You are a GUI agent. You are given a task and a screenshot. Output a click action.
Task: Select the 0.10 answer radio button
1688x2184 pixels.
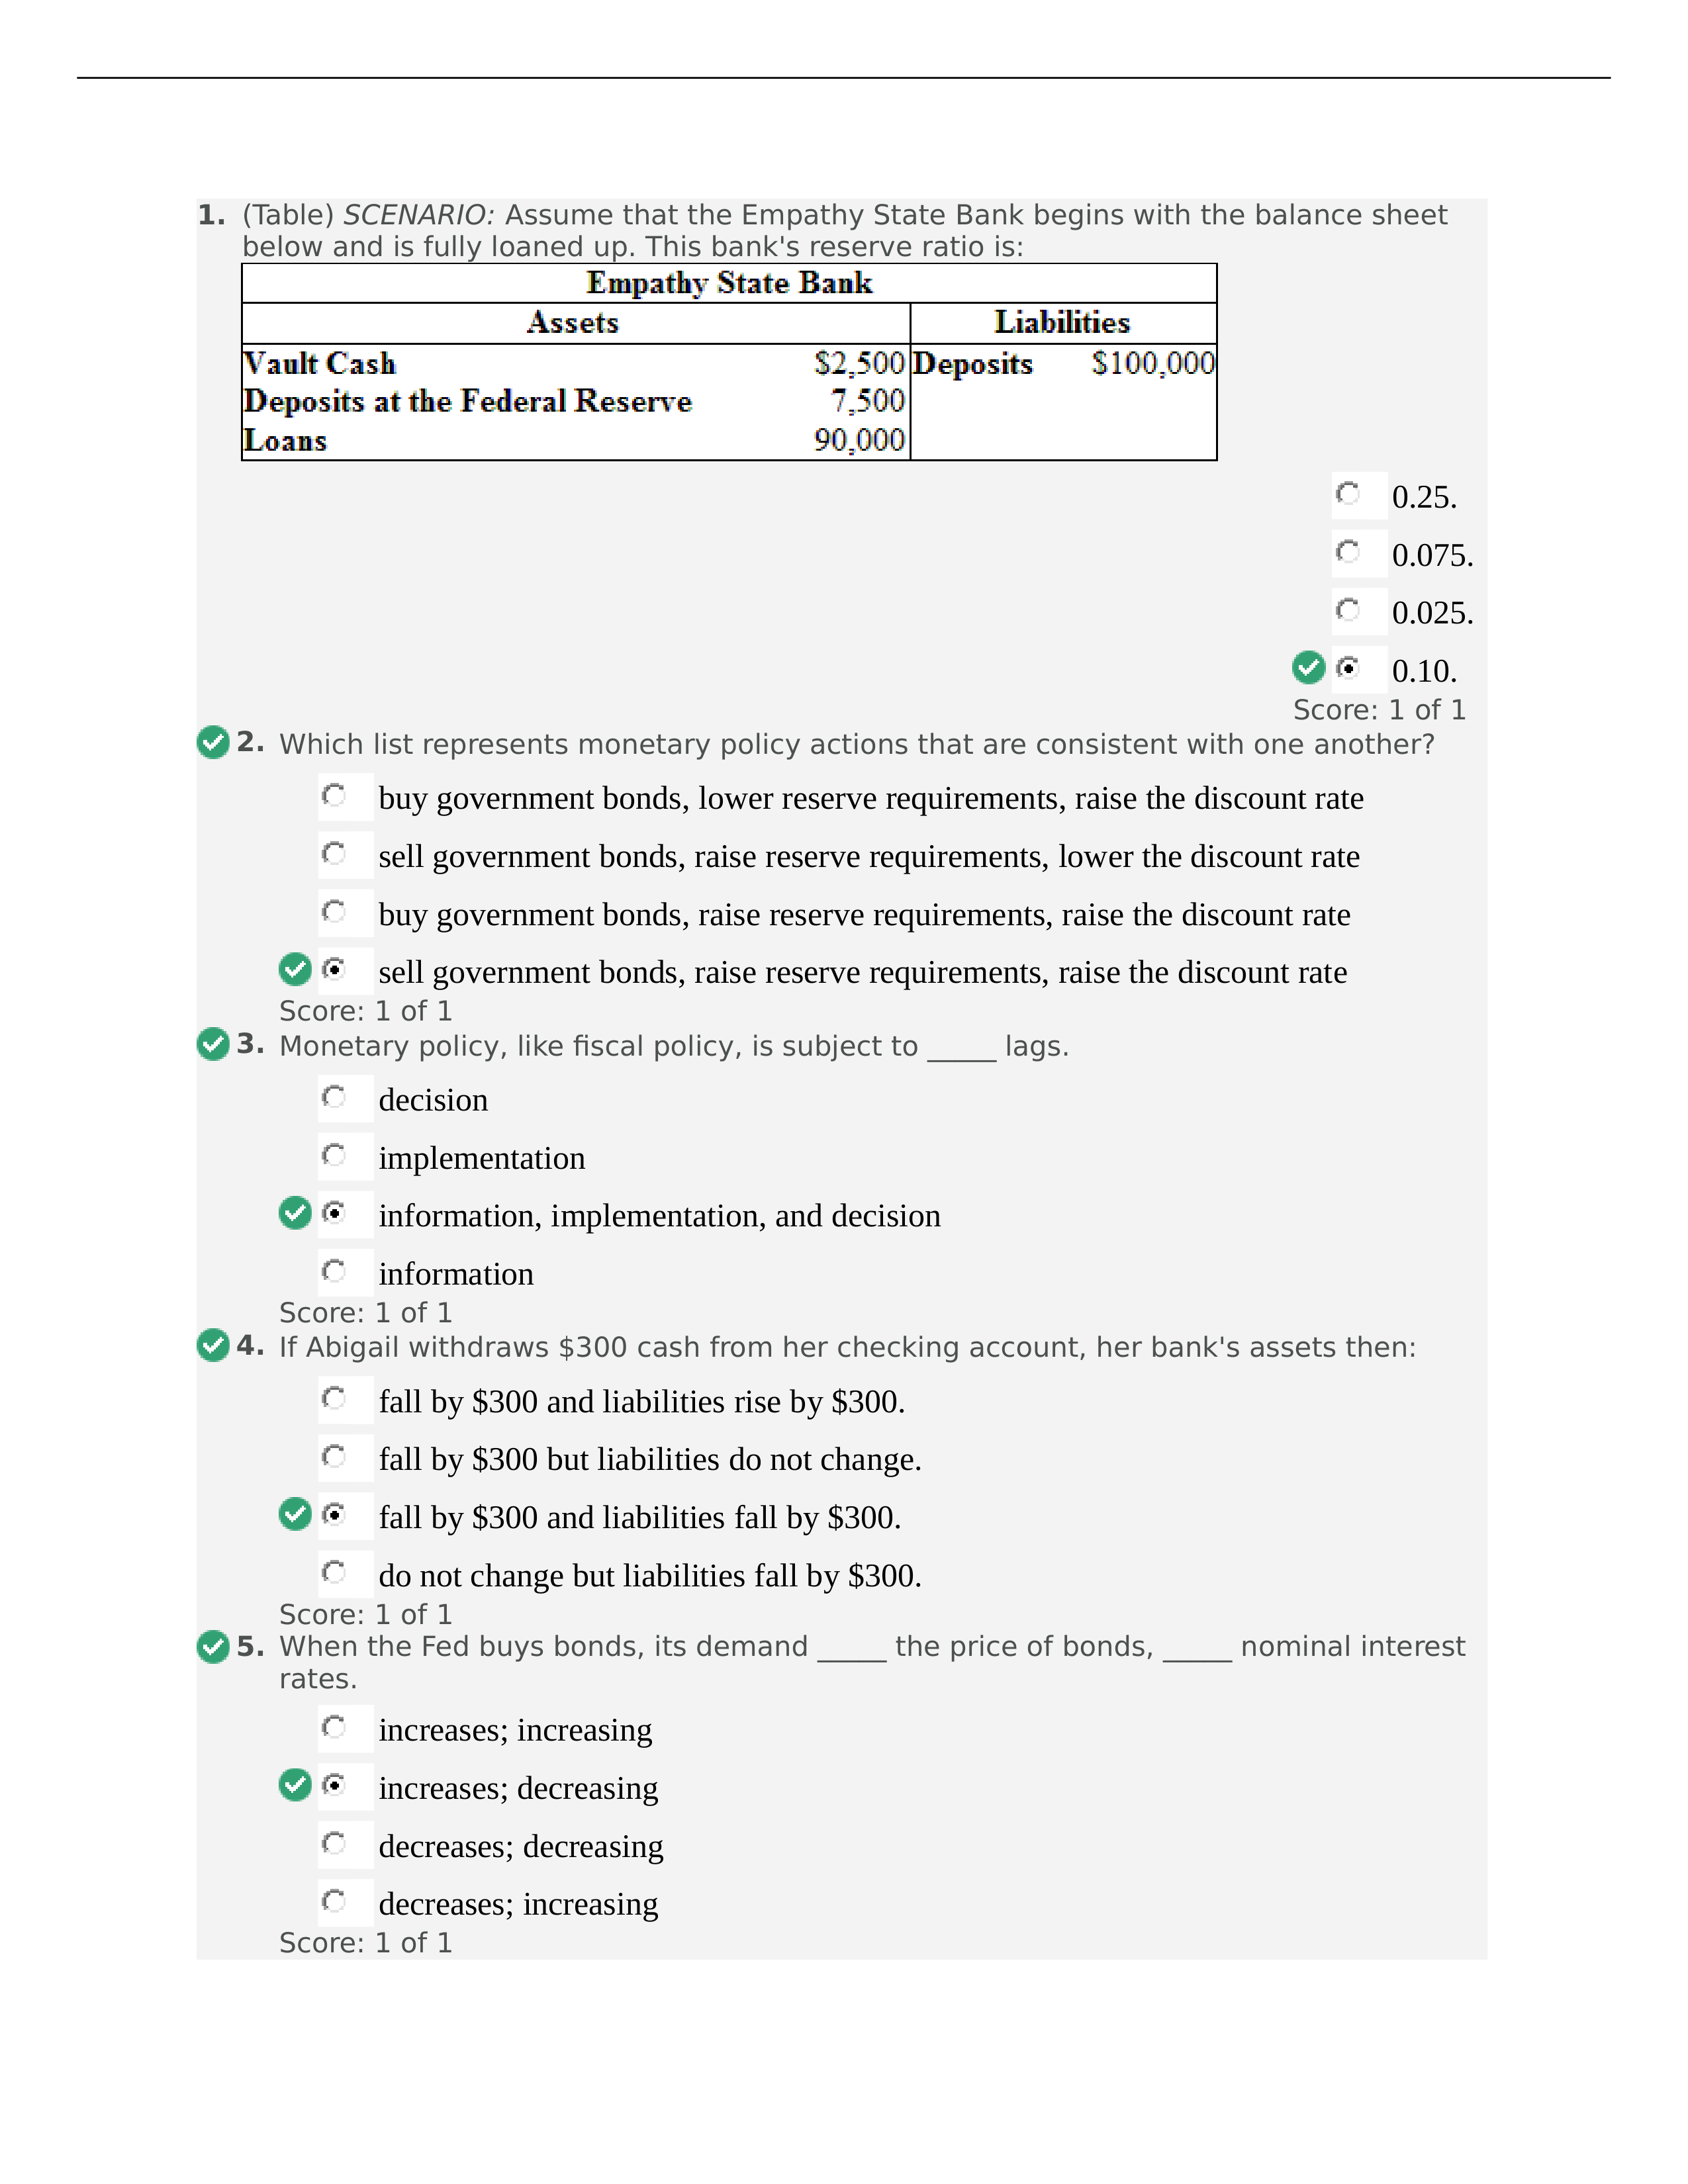coord(1348,668)
